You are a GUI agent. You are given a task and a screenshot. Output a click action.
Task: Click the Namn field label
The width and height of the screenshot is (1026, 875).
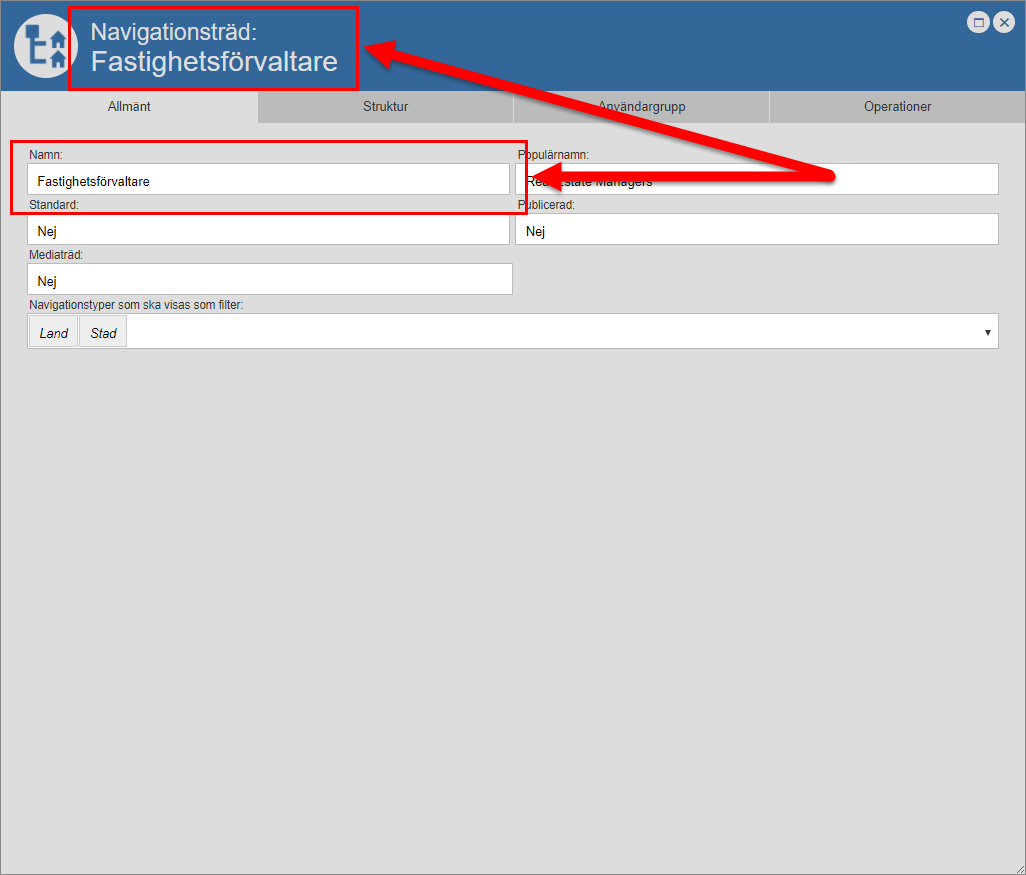(46, 155)
